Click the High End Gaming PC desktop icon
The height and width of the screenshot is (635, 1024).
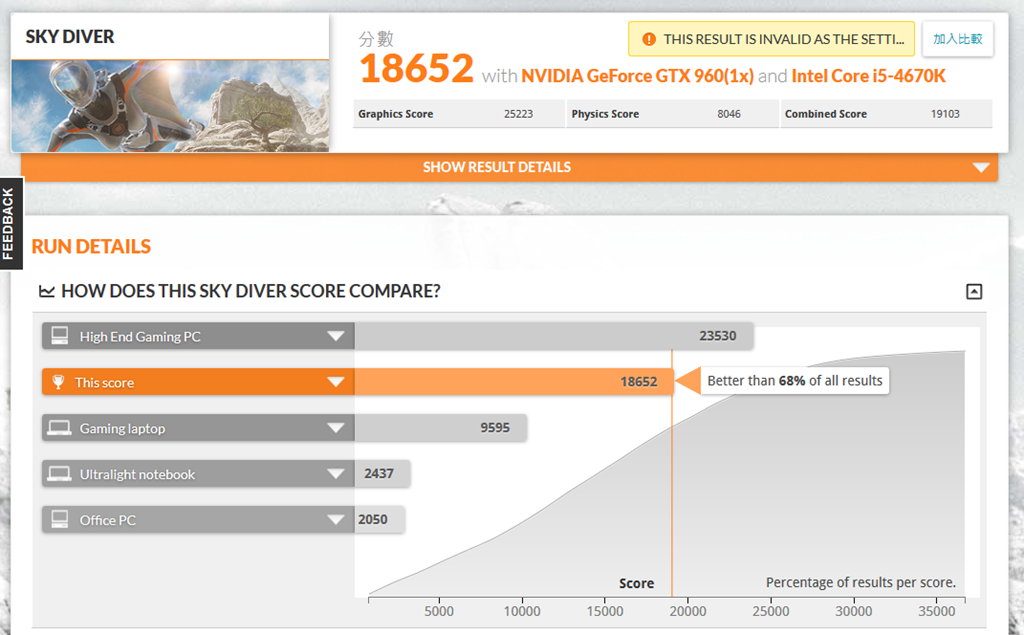pos(59,336)
